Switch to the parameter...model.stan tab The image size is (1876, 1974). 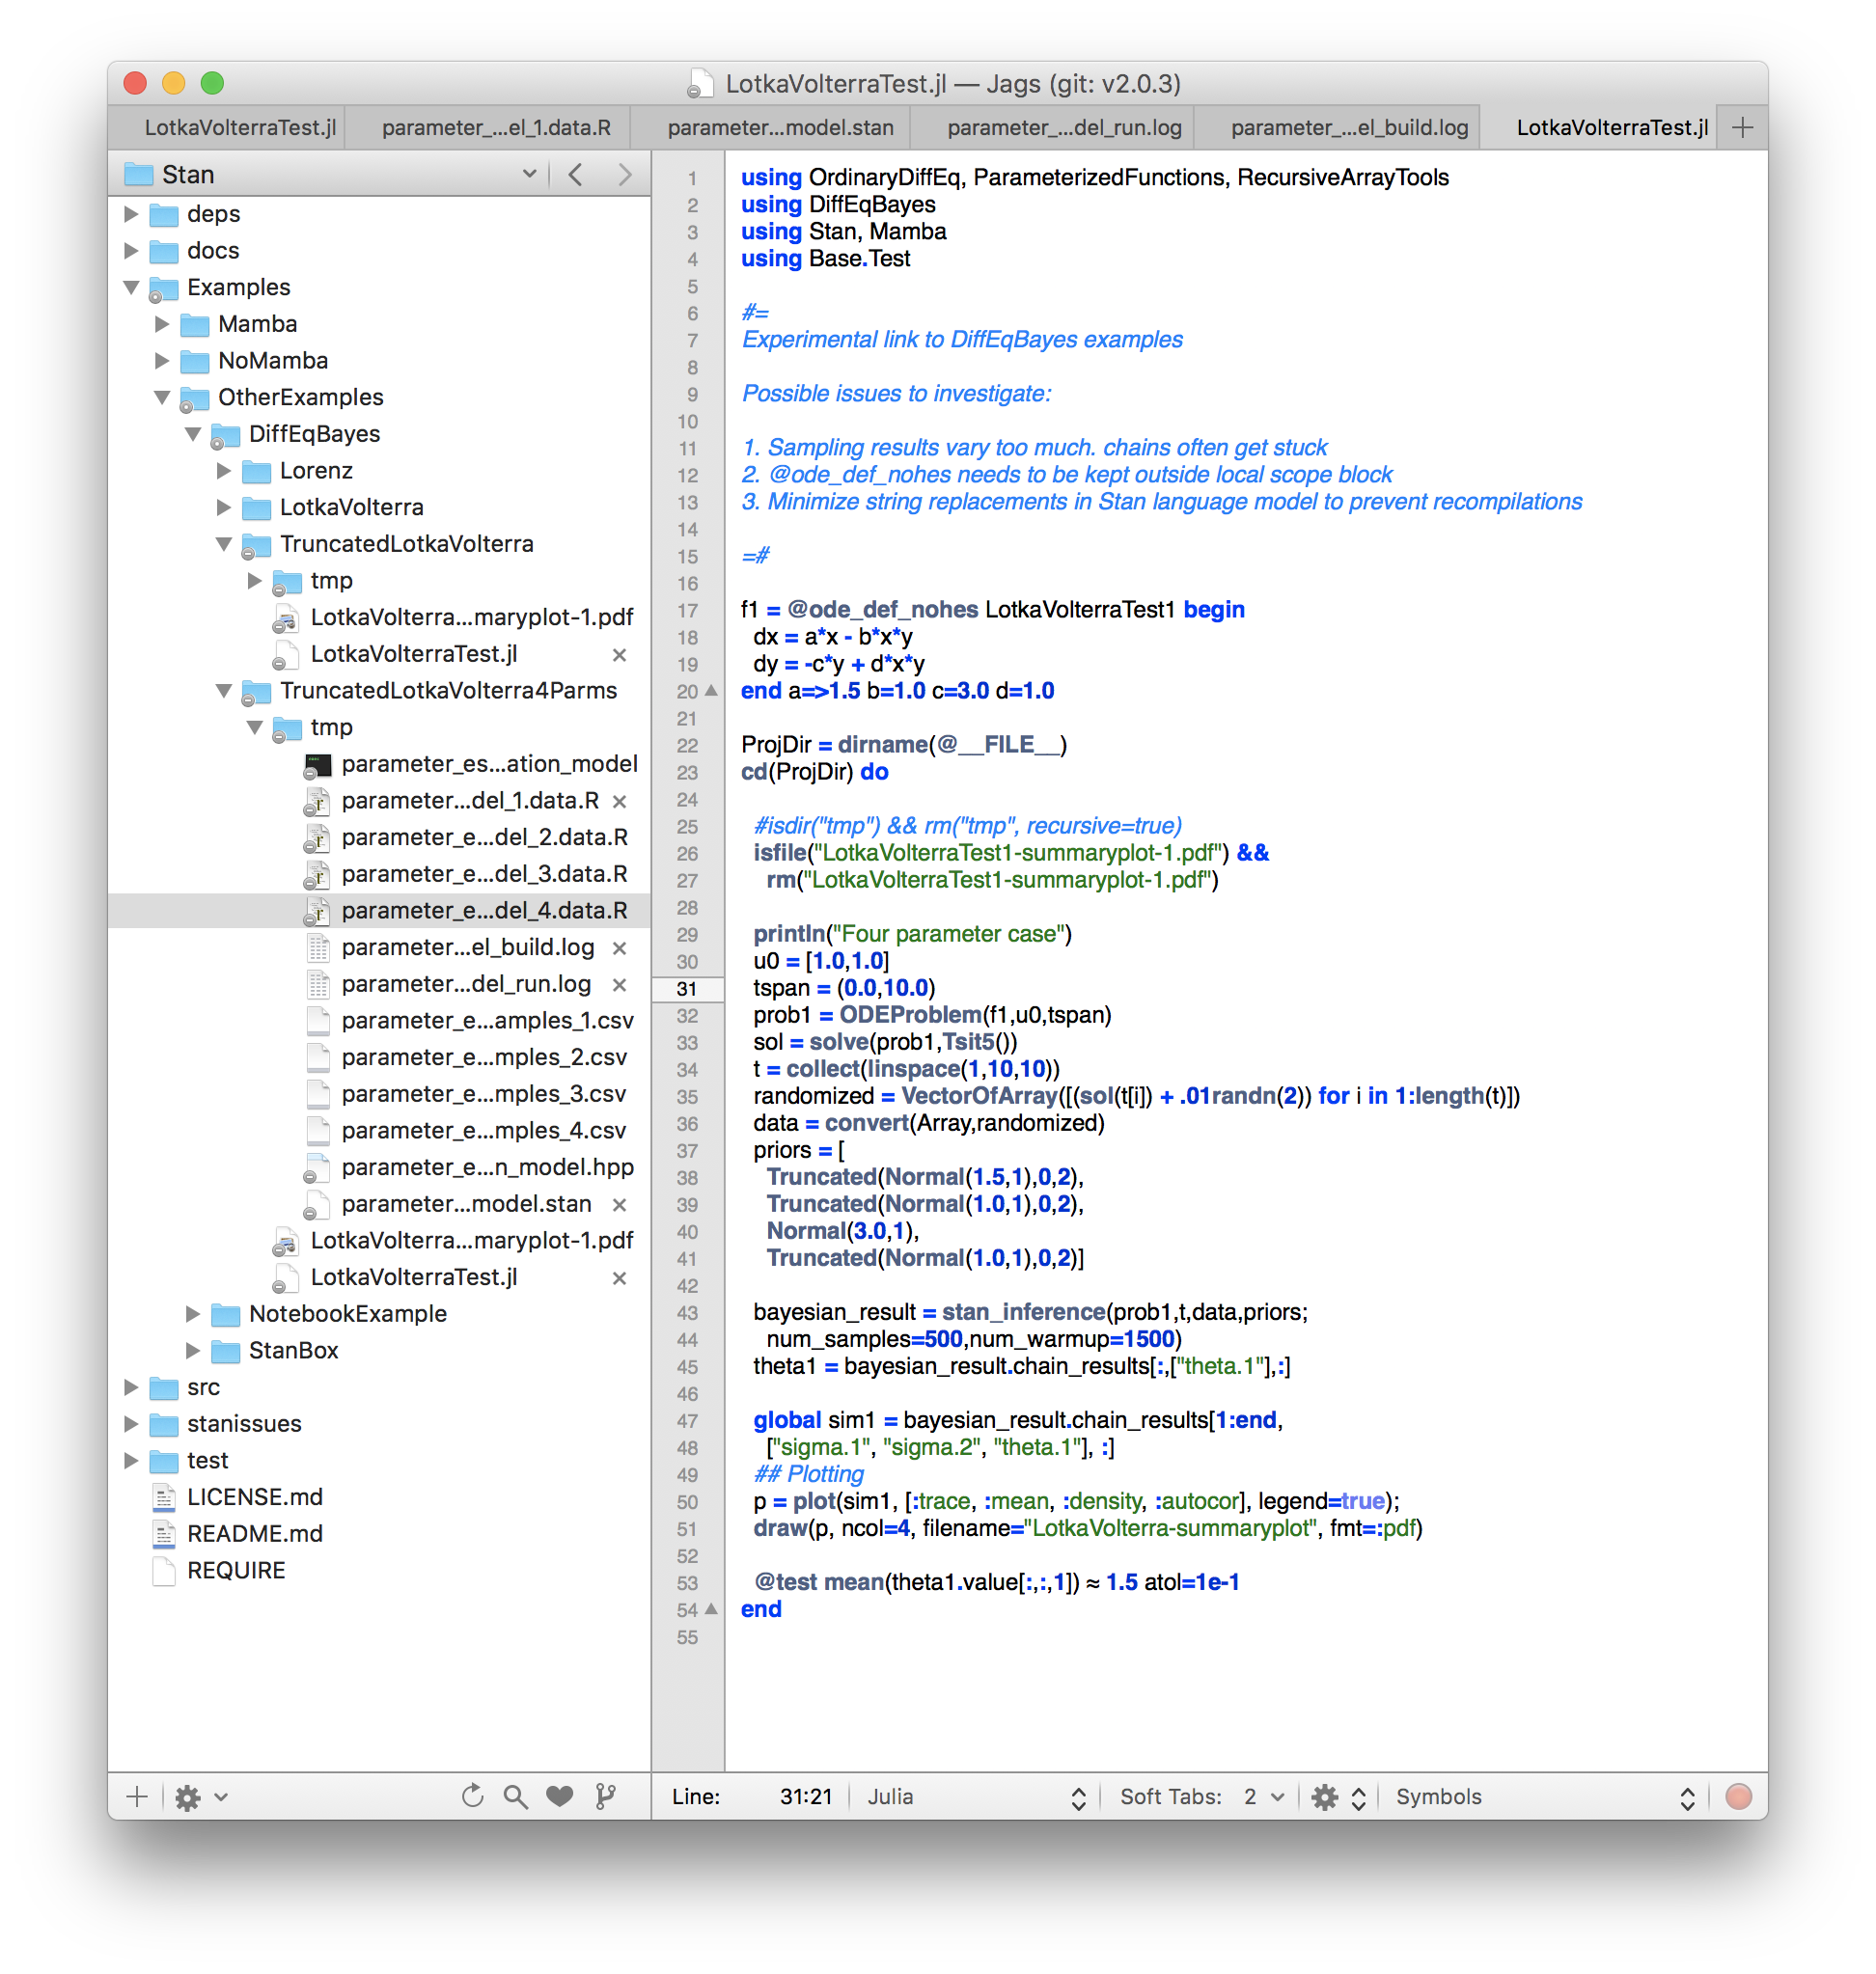click(x=780, y=127)
